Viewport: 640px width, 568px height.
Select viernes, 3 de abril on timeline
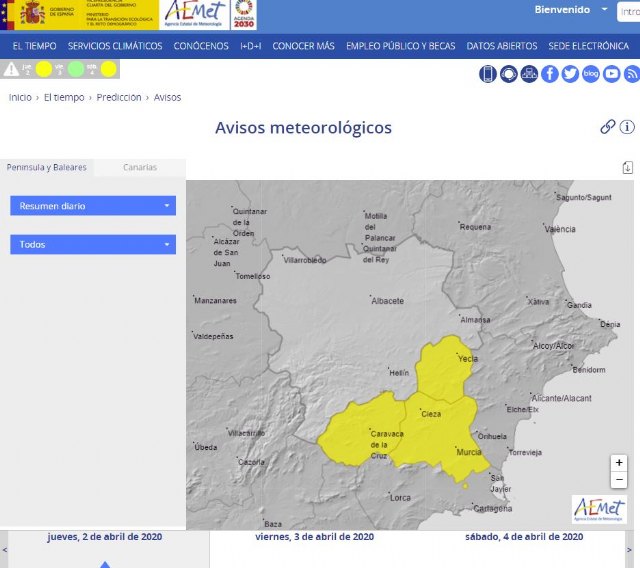point(314,537)
